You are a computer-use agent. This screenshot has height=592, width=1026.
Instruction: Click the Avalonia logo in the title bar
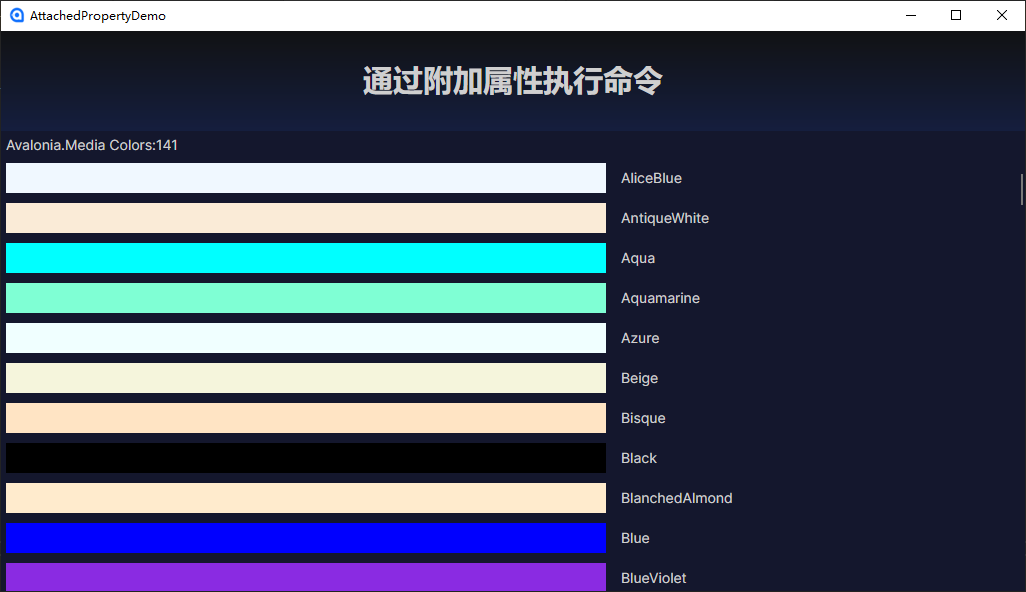click(15, 15)
